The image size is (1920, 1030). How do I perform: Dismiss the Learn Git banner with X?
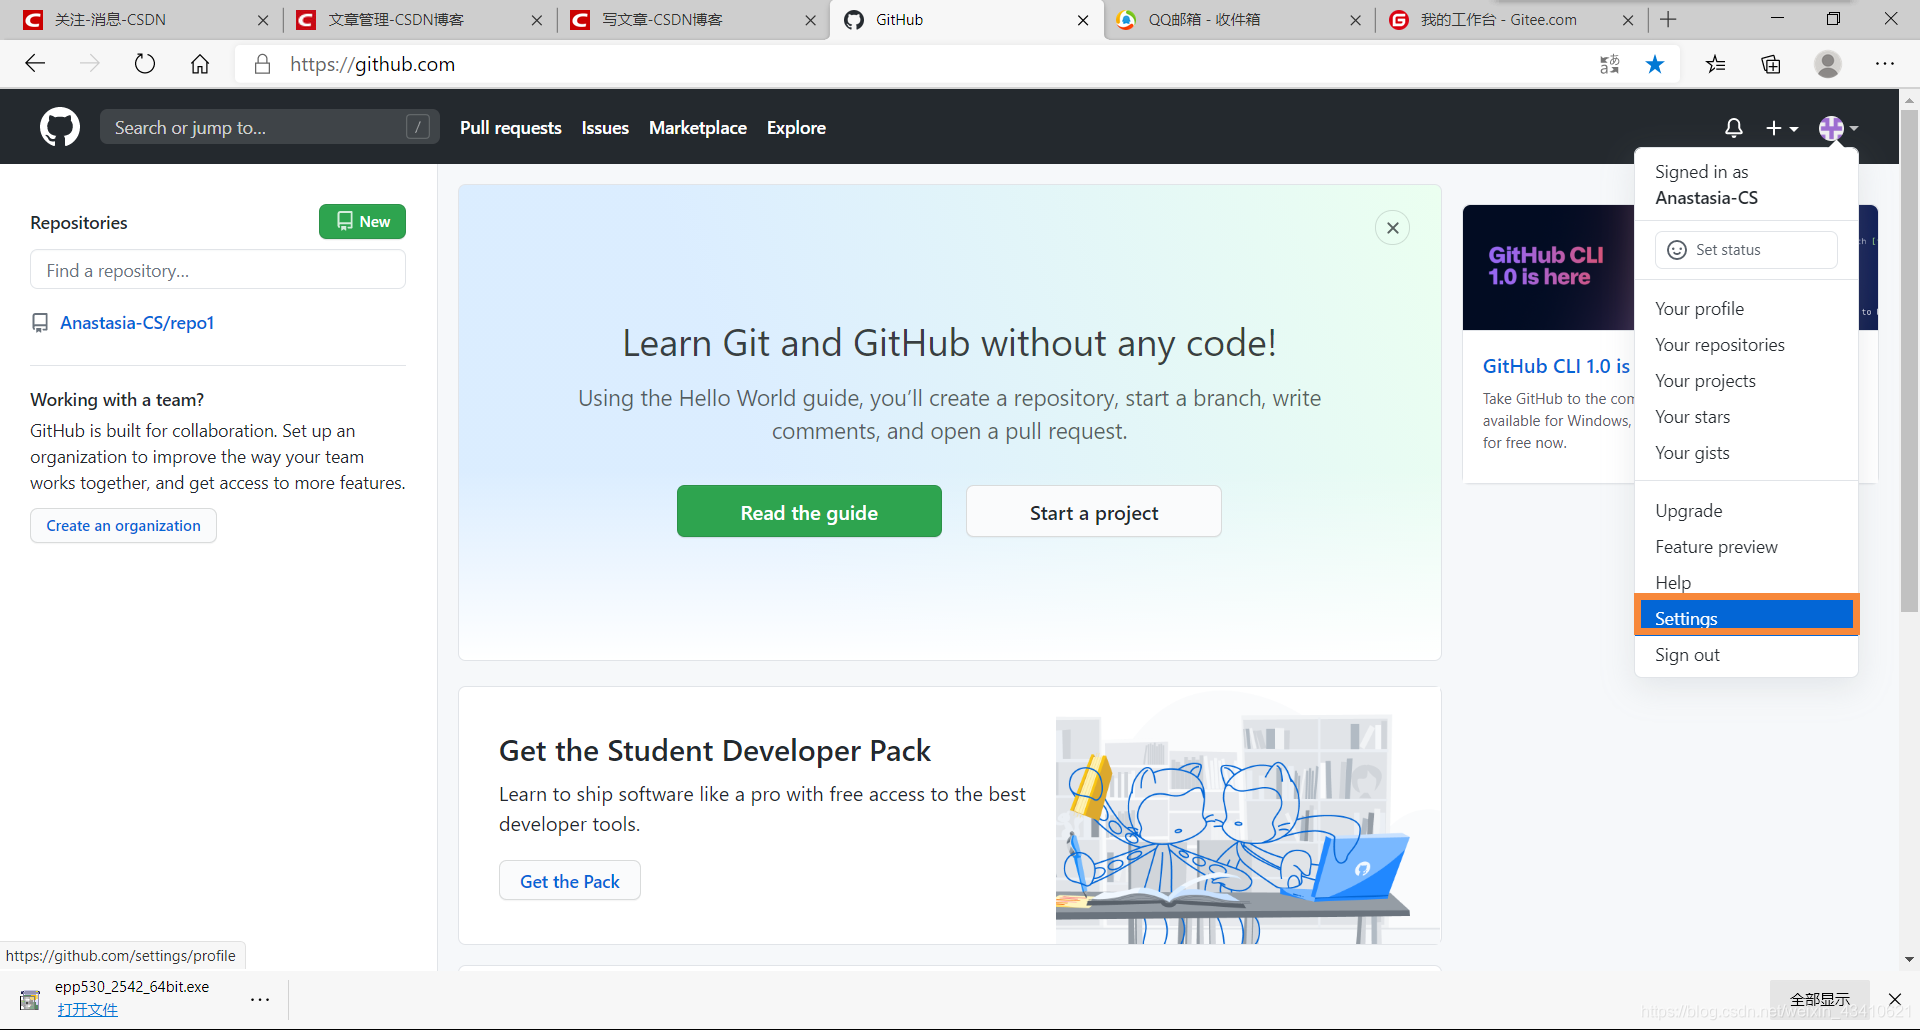tap(1392, 228)
